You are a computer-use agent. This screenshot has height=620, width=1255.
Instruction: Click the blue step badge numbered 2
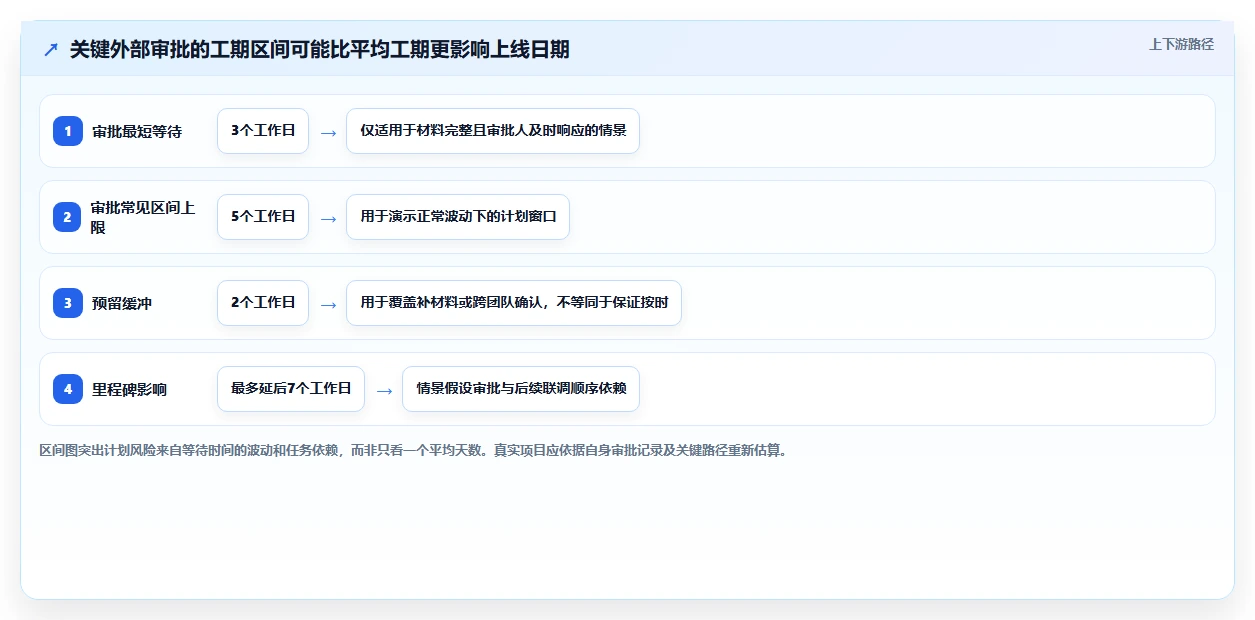(x=68, y=217)
